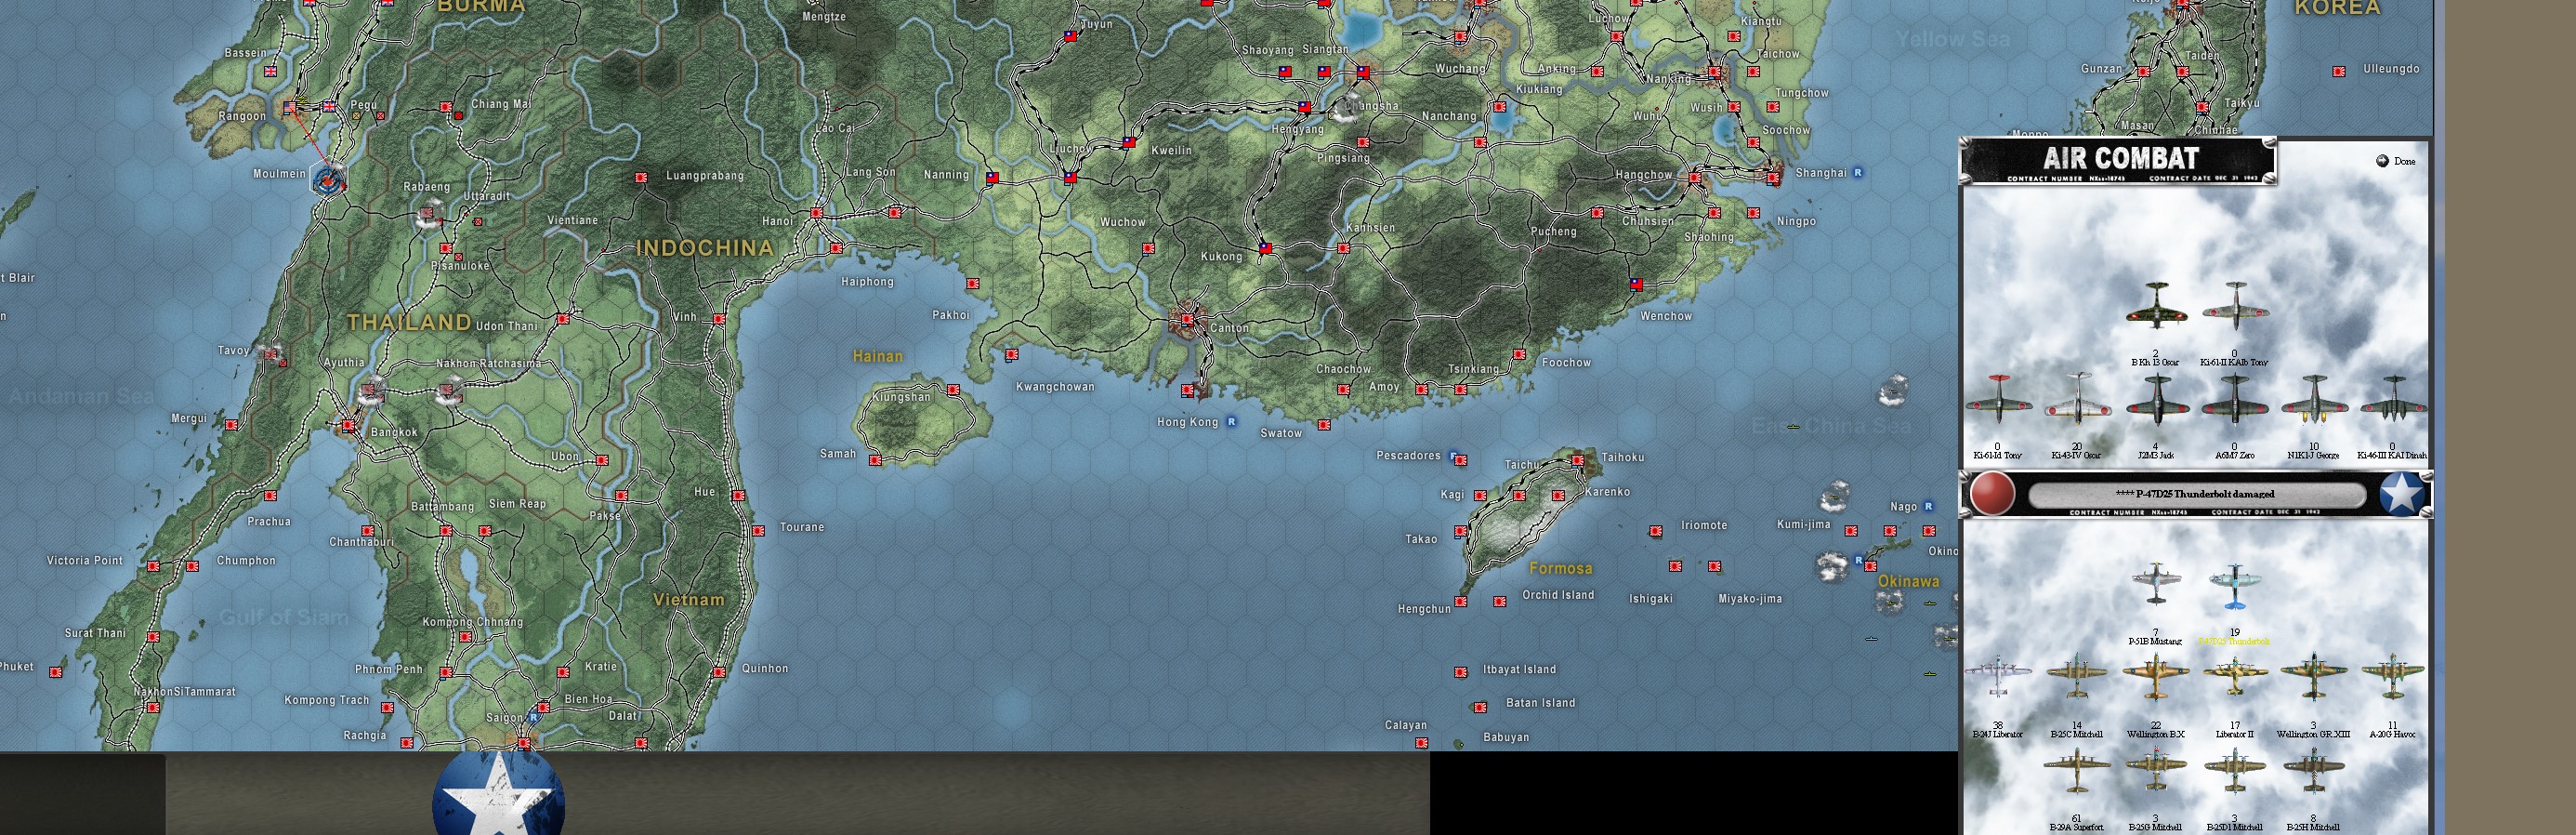This screenshot has height=835, width=2576.
Task: Click the Japanese base marker at Canton
Action: (x=1187, y=320)
